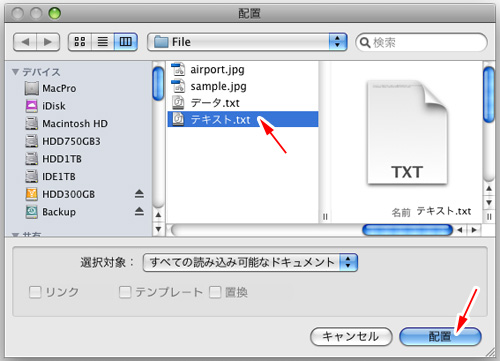Click the magnifier icon in search field
Image resolution: width=500 pixels, height=361 pixels.
365,43
